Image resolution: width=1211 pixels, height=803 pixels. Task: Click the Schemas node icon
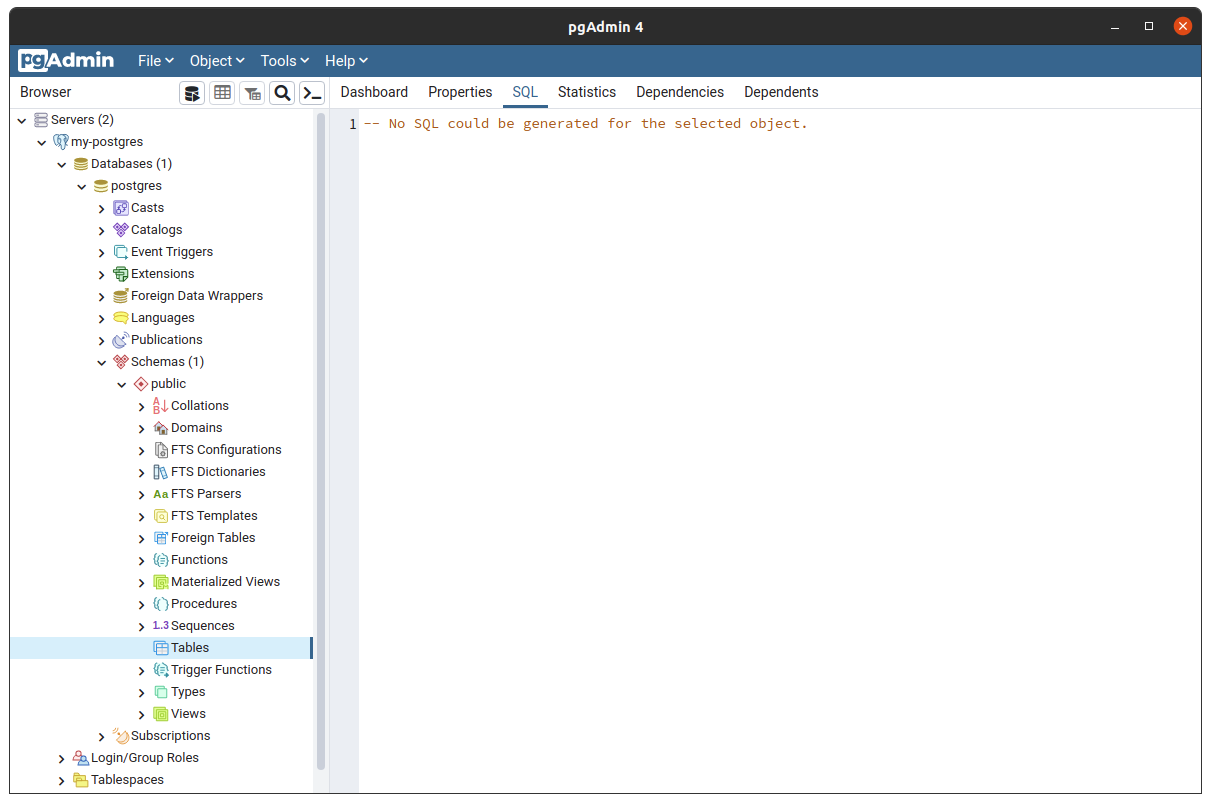coord(121,362)
